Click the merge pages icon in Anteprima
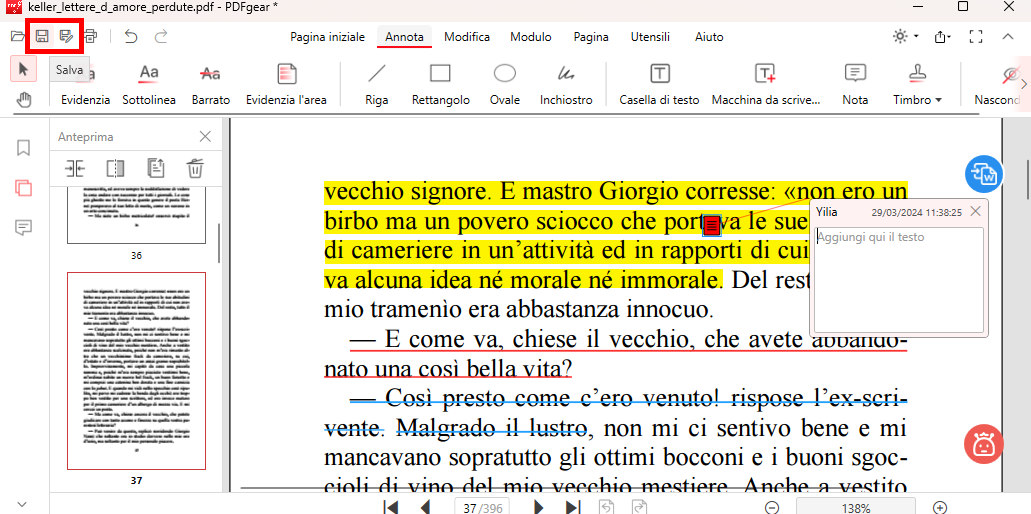Image resolution: width=1031 pixels, height=514 pixels. click(x=75, y=169)
